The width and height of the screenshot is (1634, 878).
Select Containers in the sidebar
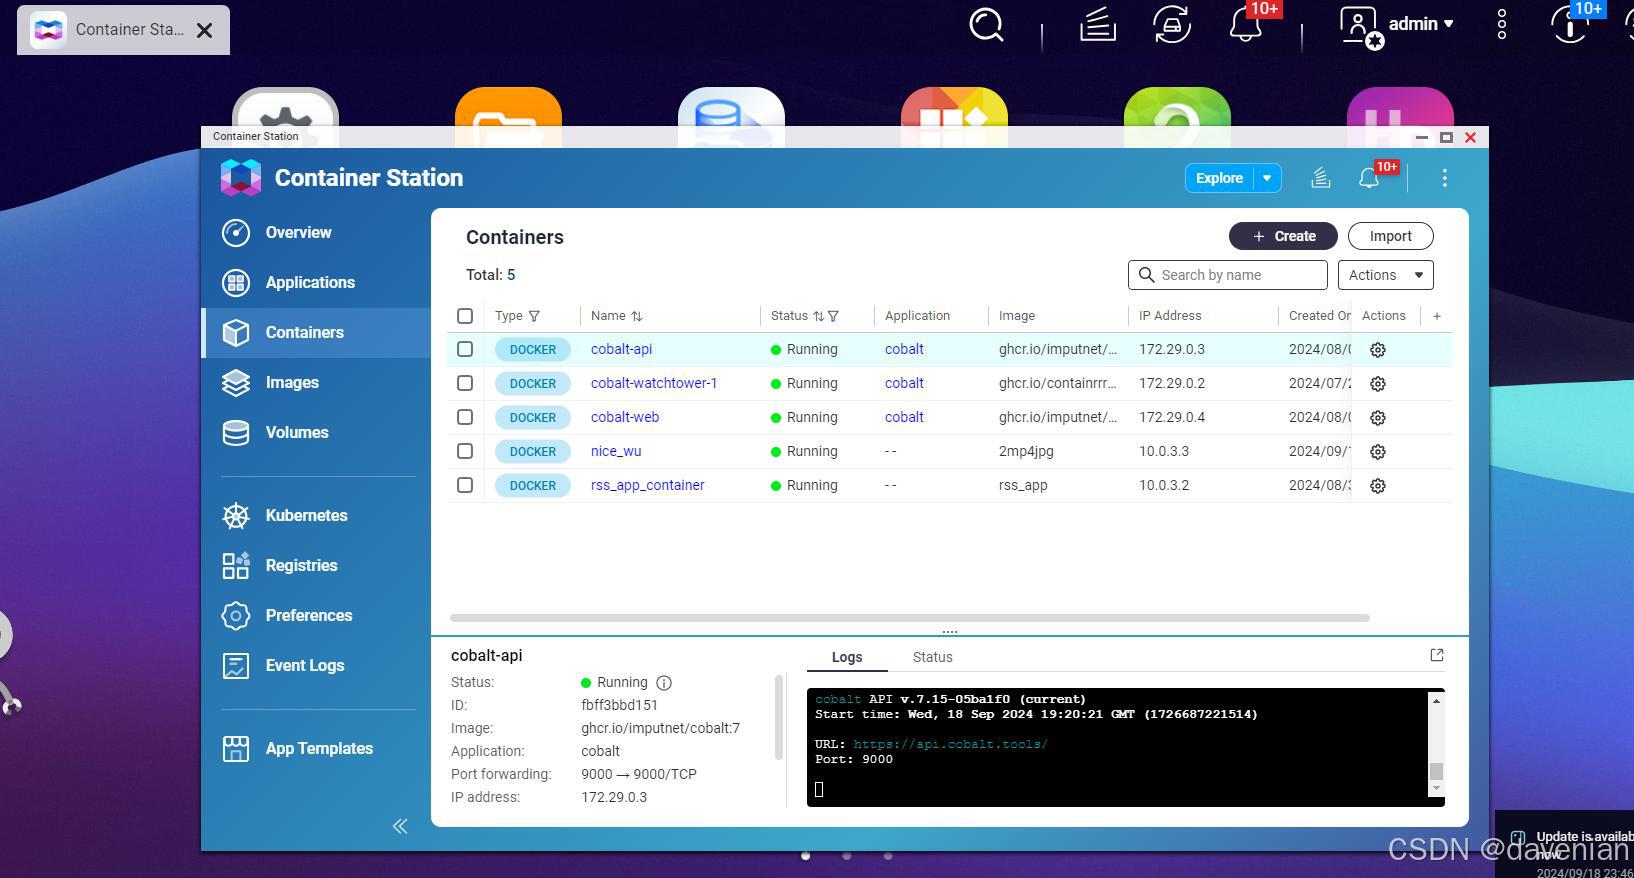pyautogui.click(x=316, y=332)
